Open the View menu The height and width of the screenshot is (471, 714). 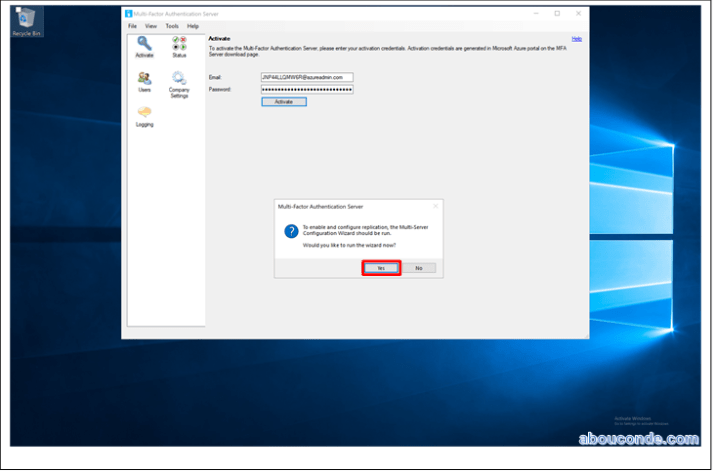point(151,26)
